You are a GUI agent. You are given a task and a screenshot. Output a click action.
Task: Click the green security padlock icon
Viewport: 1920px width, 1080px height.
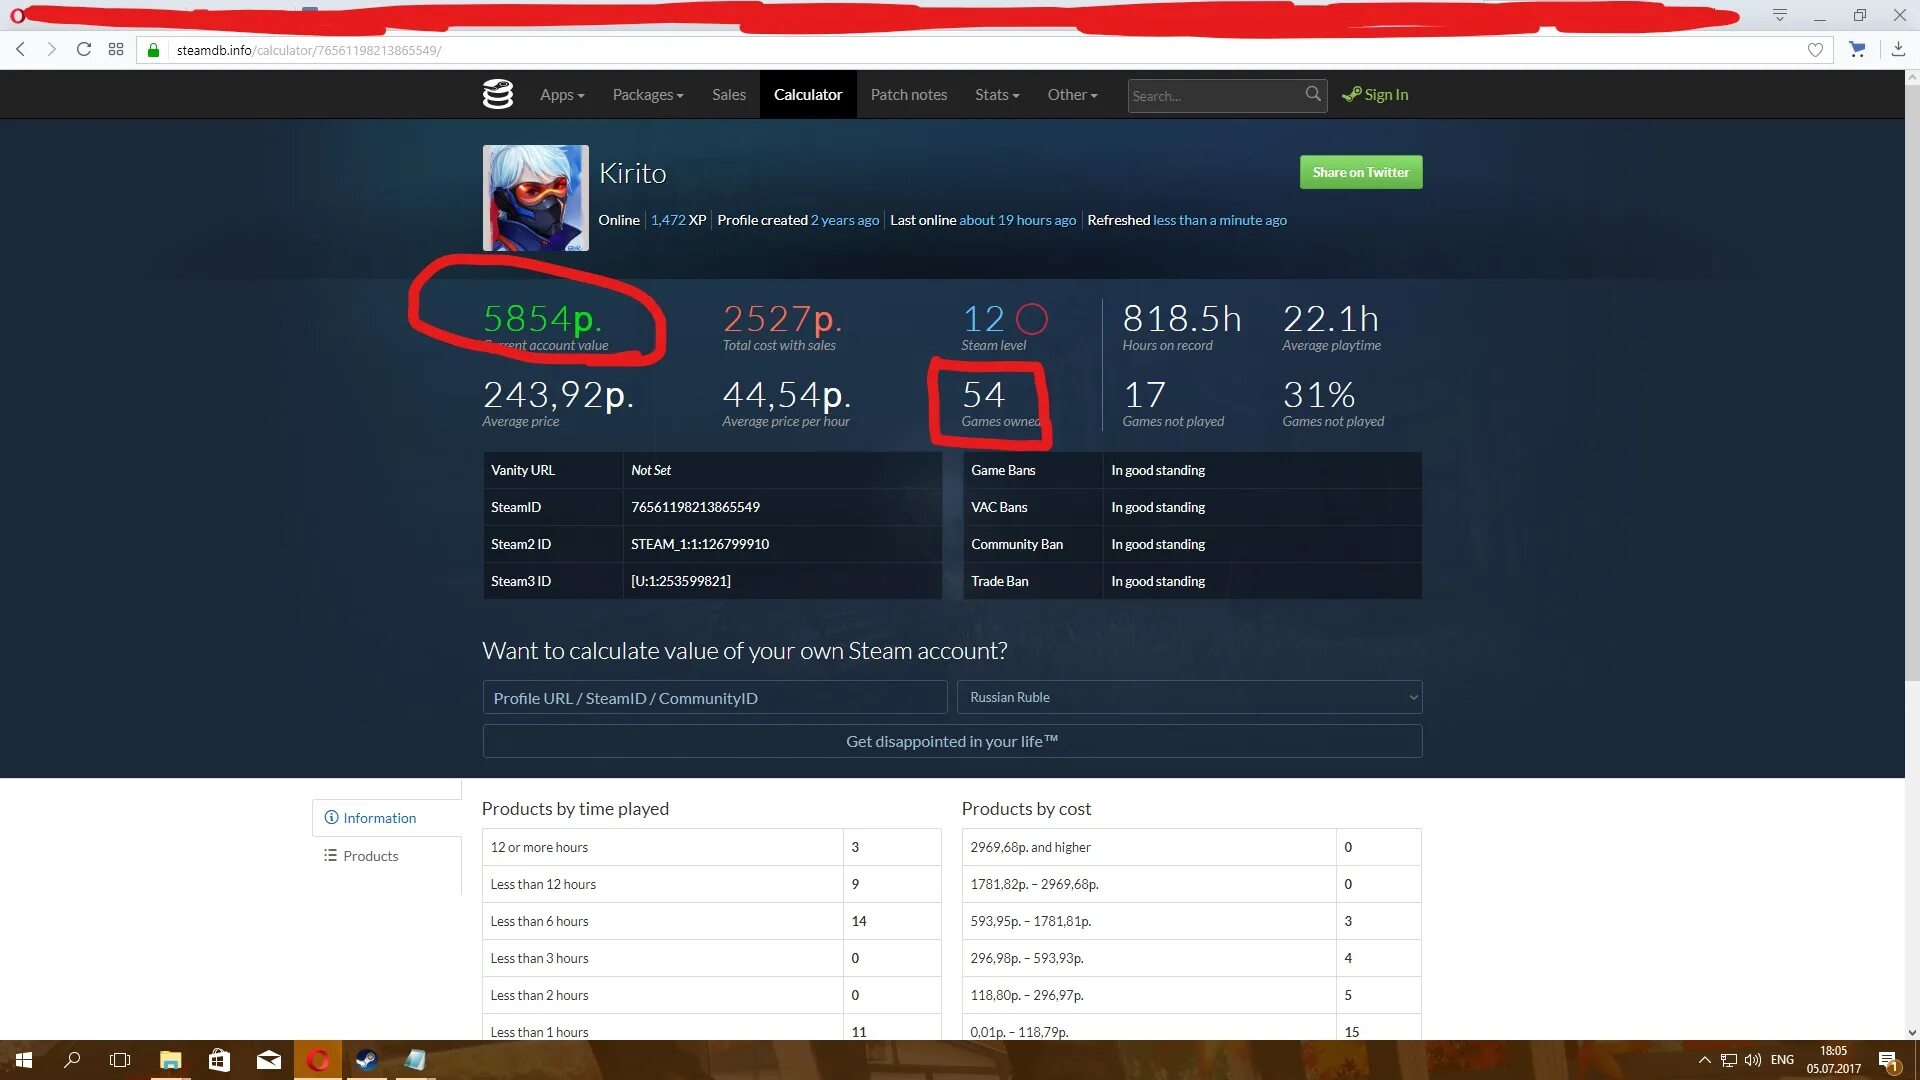coord(153,50)
